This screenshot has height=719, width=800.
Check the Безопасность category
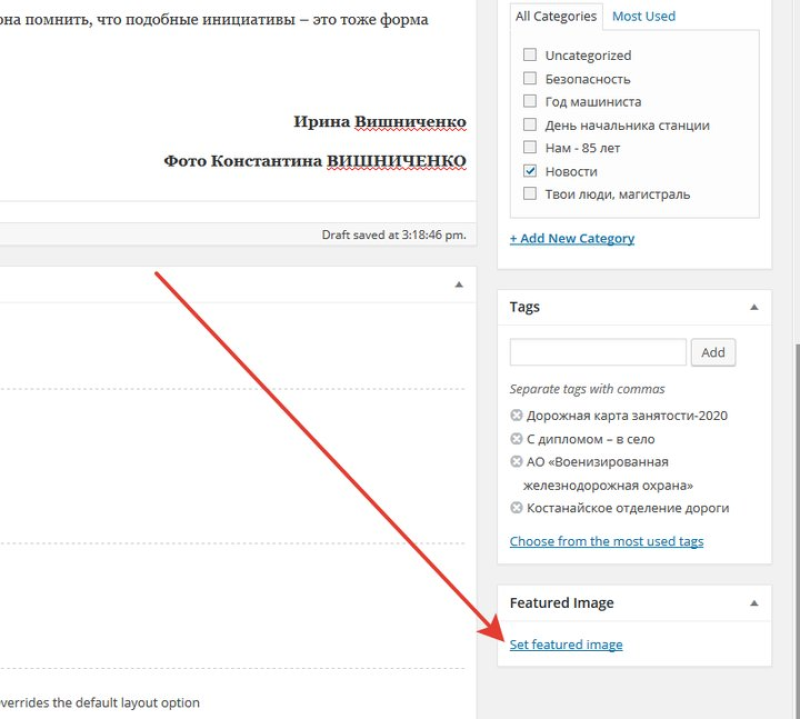click(x=530, y=78)
